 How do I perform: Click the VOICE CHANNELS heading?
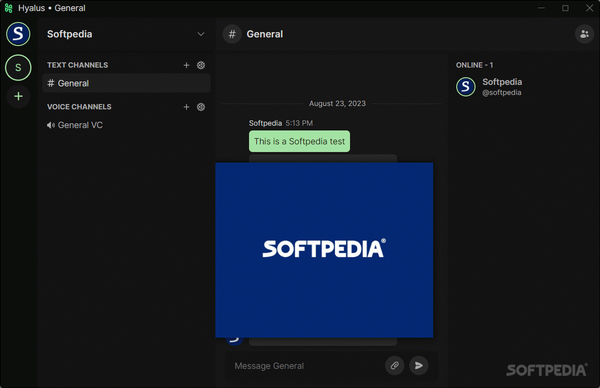pyautogui.click(x=79, y=107)
